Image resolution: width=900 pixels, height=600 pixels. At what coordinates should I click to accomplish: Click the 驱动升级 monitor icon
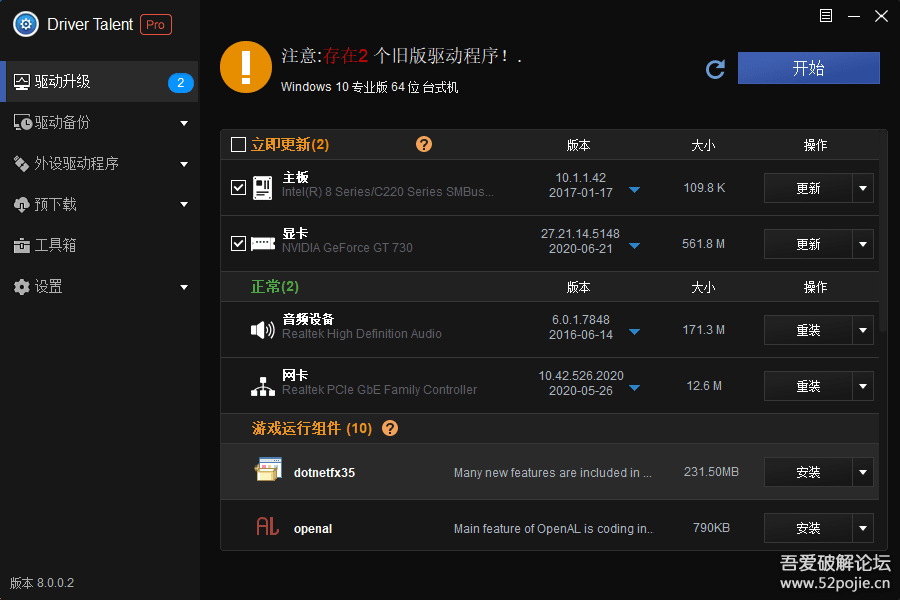coord(22,82)
